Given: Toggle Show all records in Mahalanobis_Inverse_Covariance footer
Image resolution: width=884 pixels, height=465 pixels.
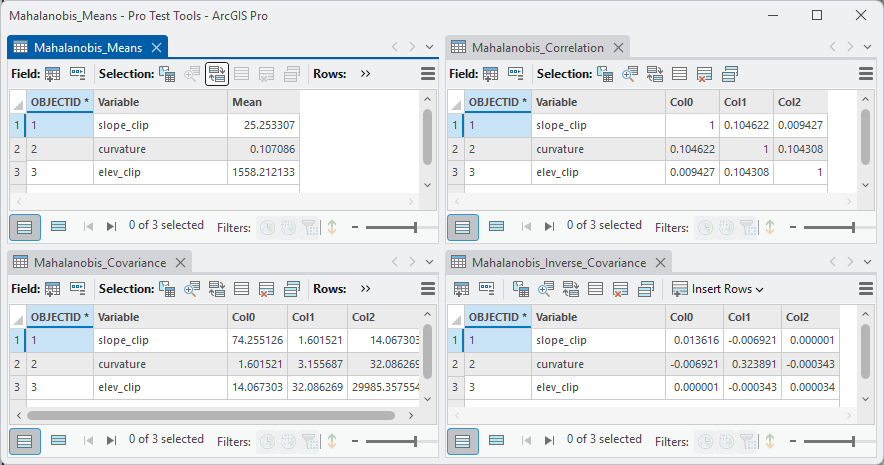Looking at the screenshot, I should tap(463, 441).
